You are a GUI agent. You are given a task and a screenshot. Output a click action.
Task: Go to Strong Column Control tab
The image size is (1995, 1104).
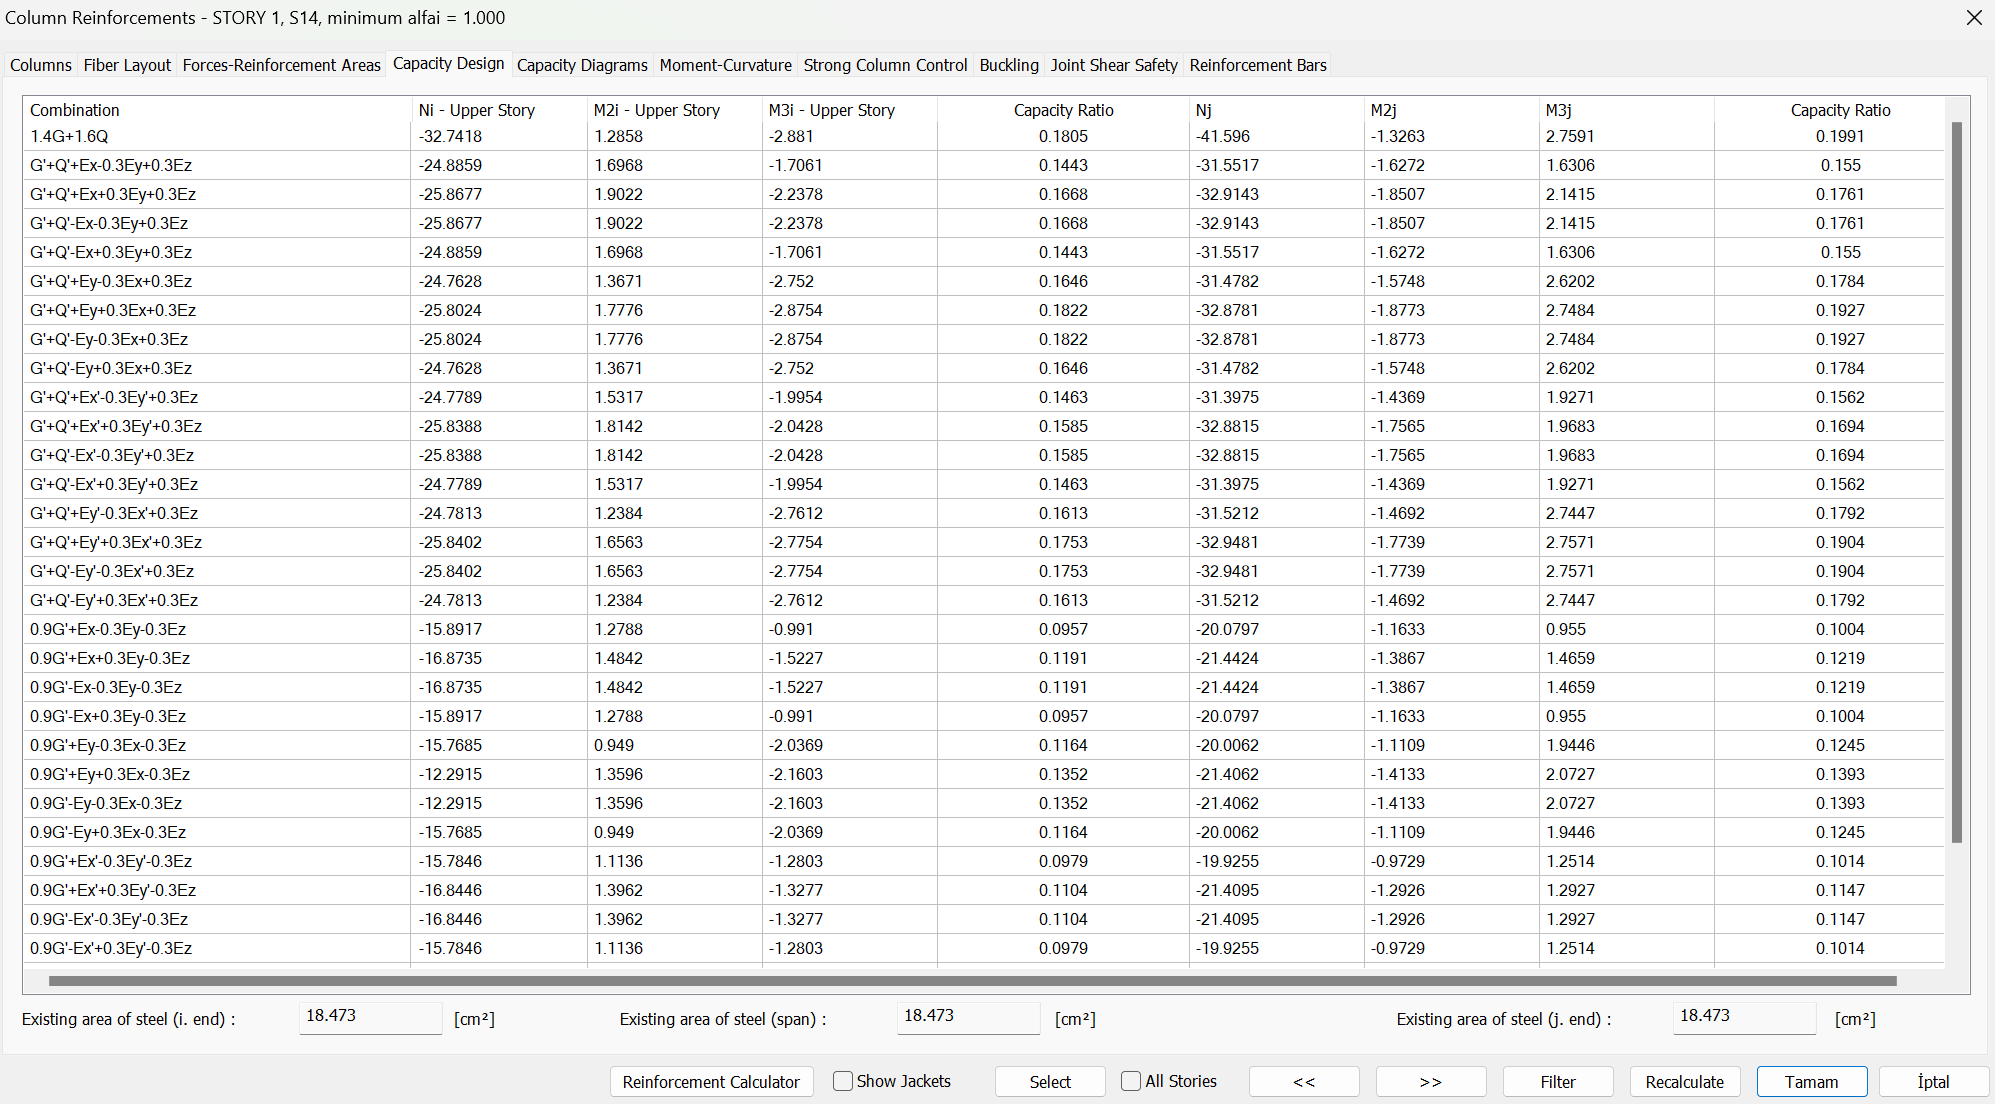click(885, 65)
